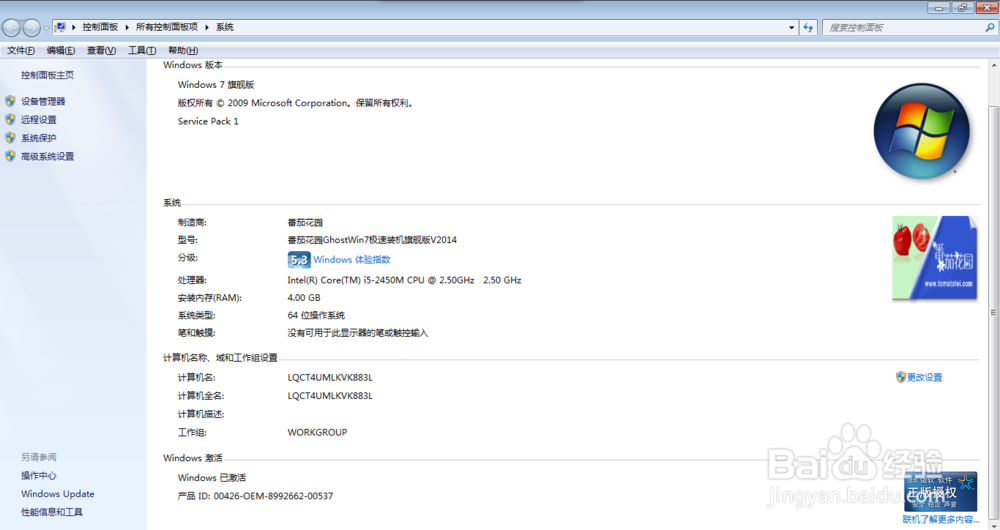Click the window Restore button

(x=961, y=8)
